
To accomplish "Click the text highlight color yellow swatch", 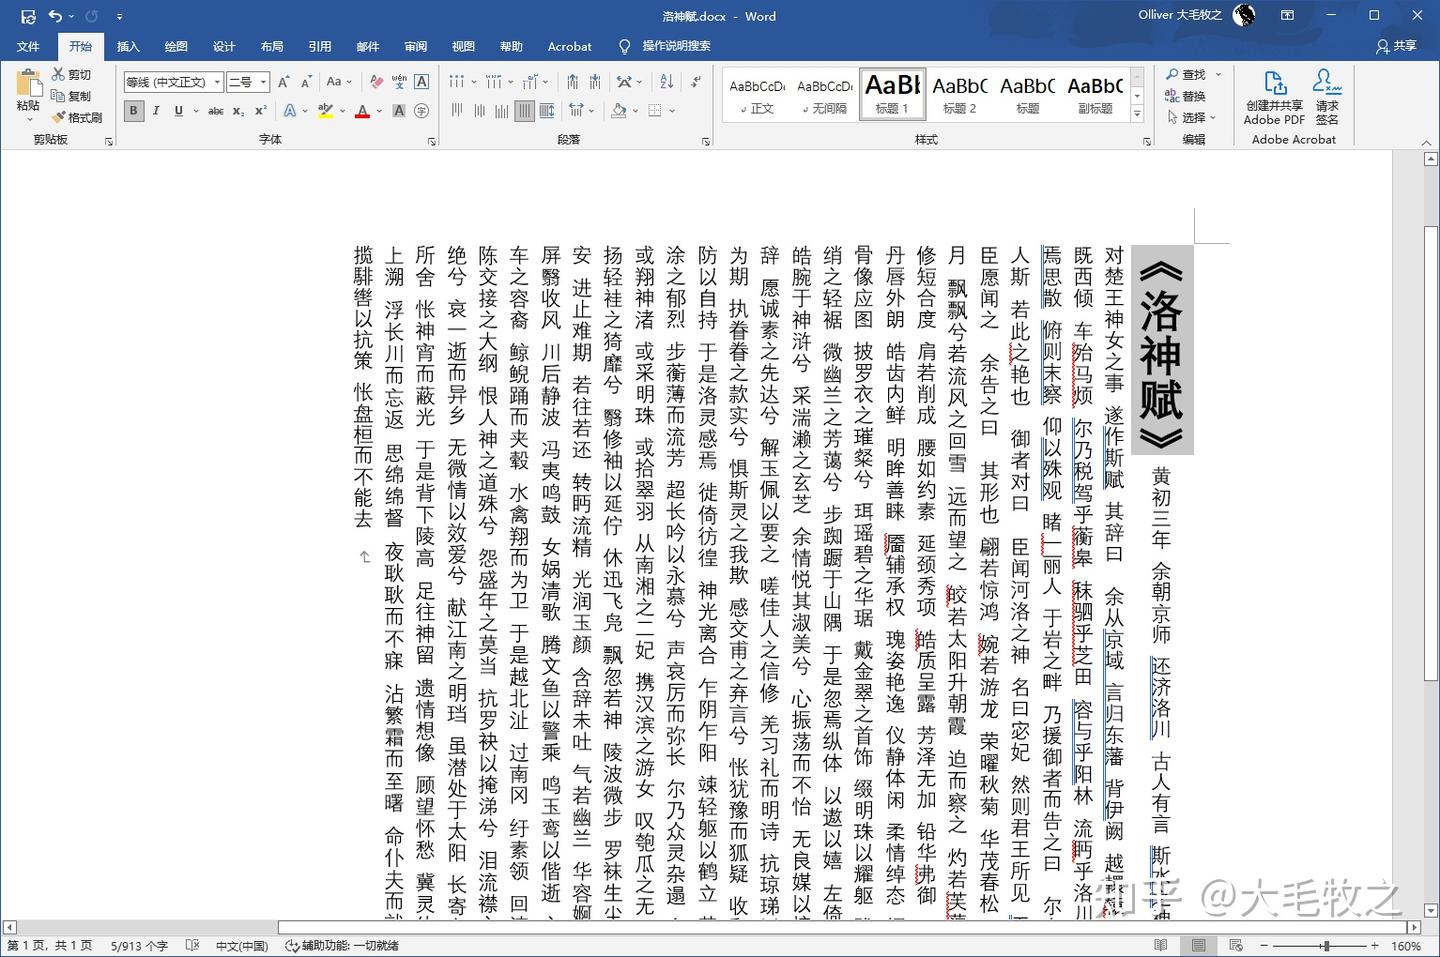I will coord(325,111).
